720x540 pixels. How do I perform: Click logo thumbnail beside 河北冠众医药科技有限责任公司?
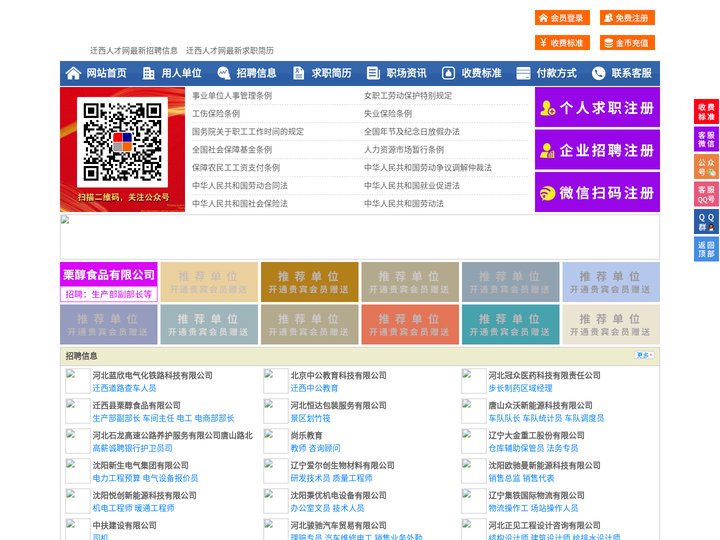click(x=473, y=381)
